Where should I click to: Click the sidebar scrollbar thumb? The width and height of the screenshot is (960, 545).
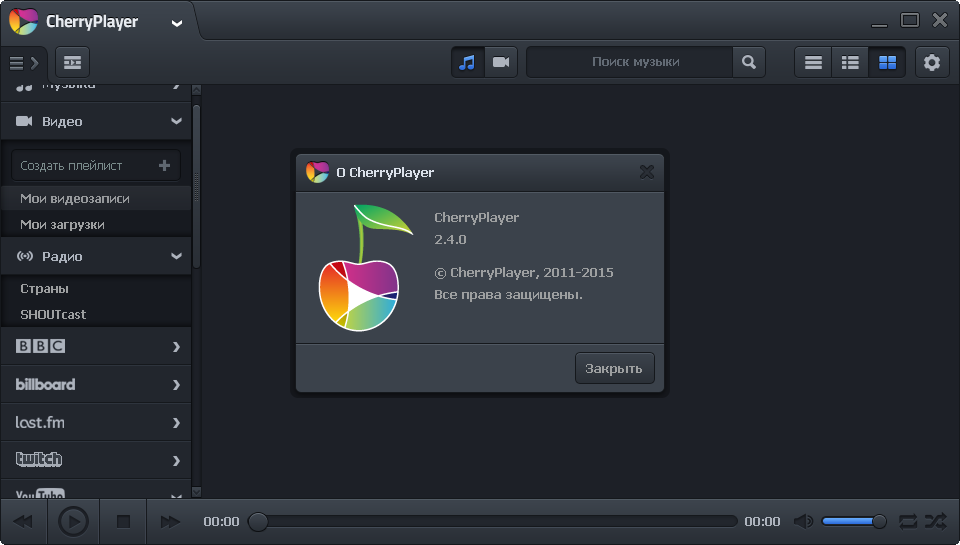pyautogui.click(x=197, y=186)
